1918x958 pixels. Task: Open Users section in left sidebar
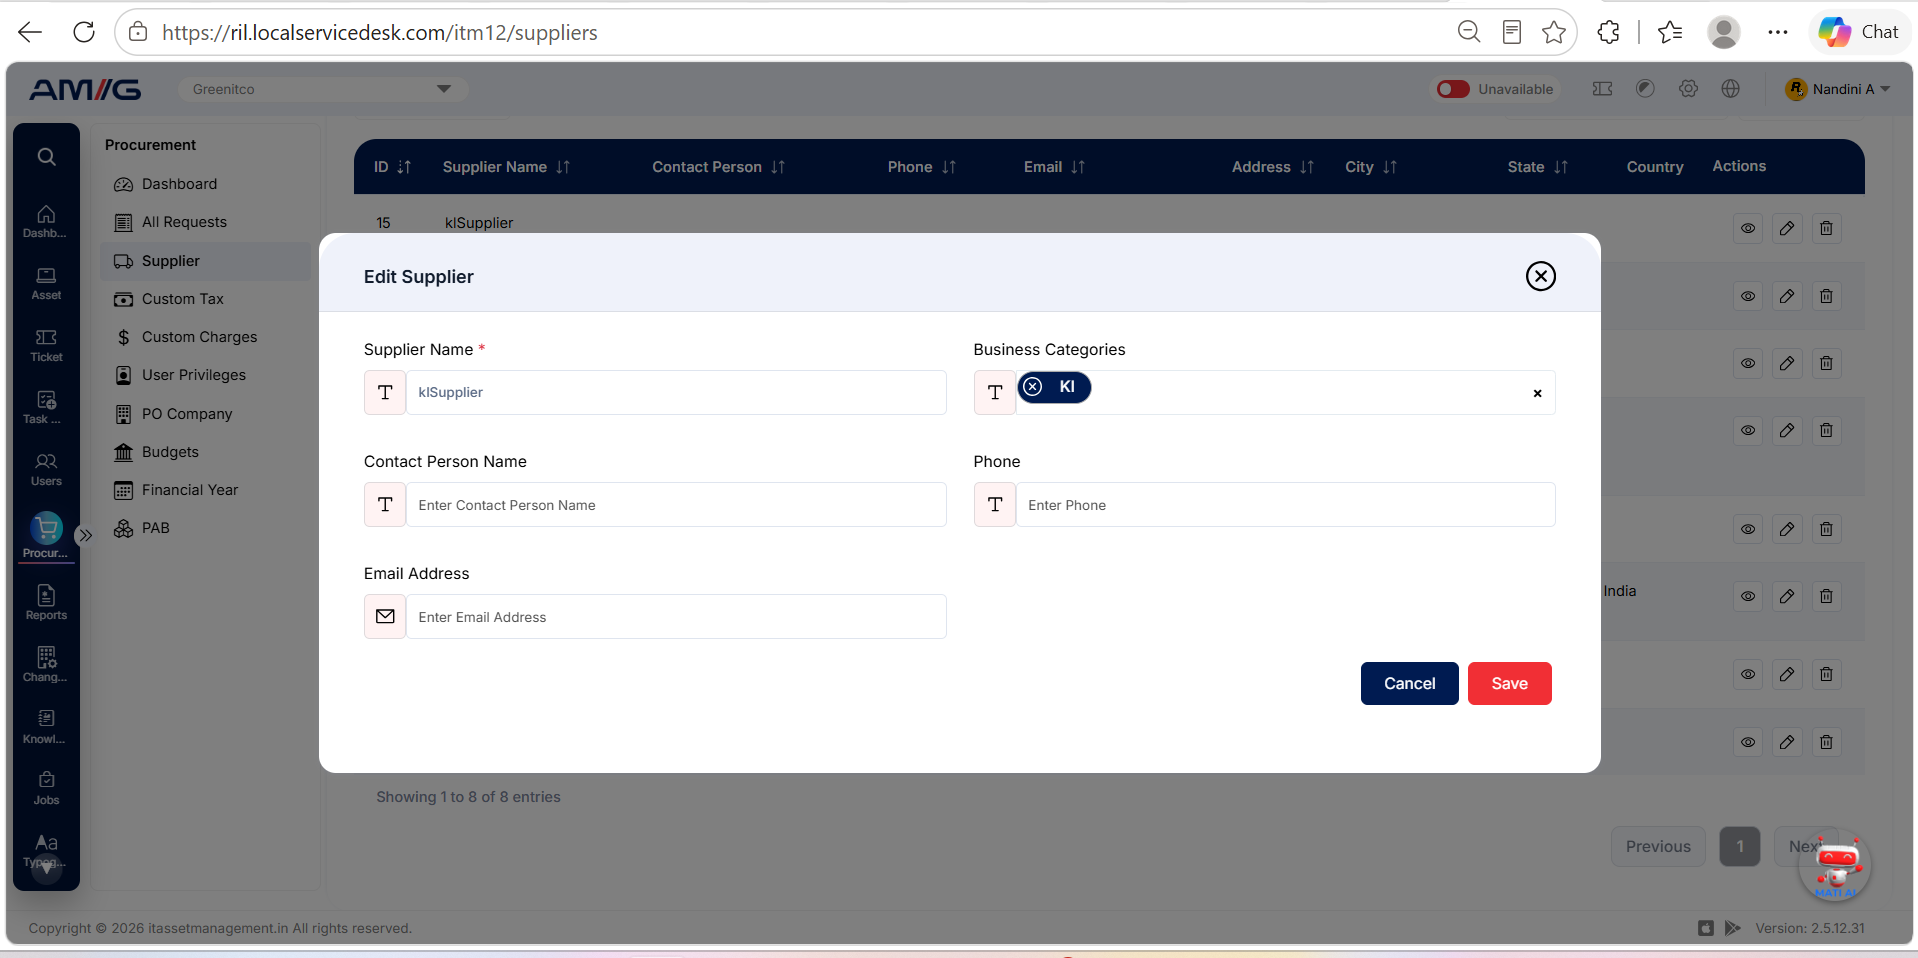coord(46,469)
